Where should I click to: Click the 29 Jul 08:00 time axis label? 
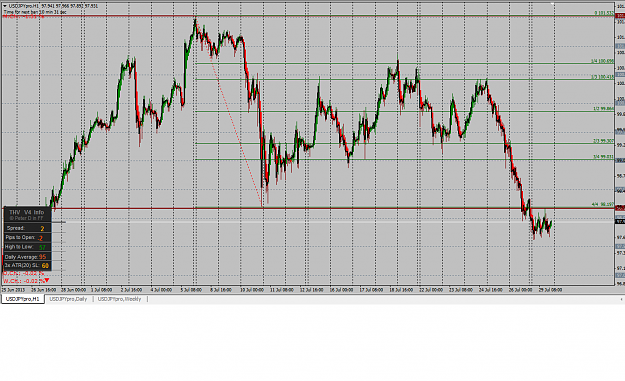coord(550,290)
